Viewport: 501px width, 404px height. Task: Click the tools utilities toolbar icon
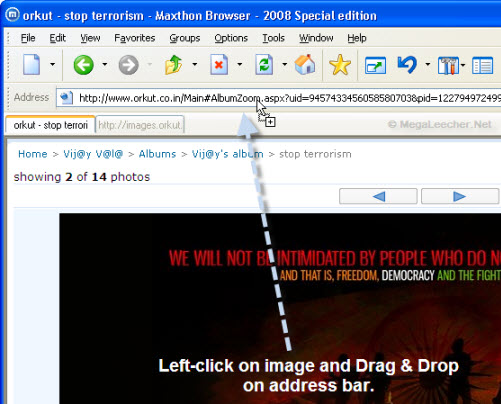point(449,65)
